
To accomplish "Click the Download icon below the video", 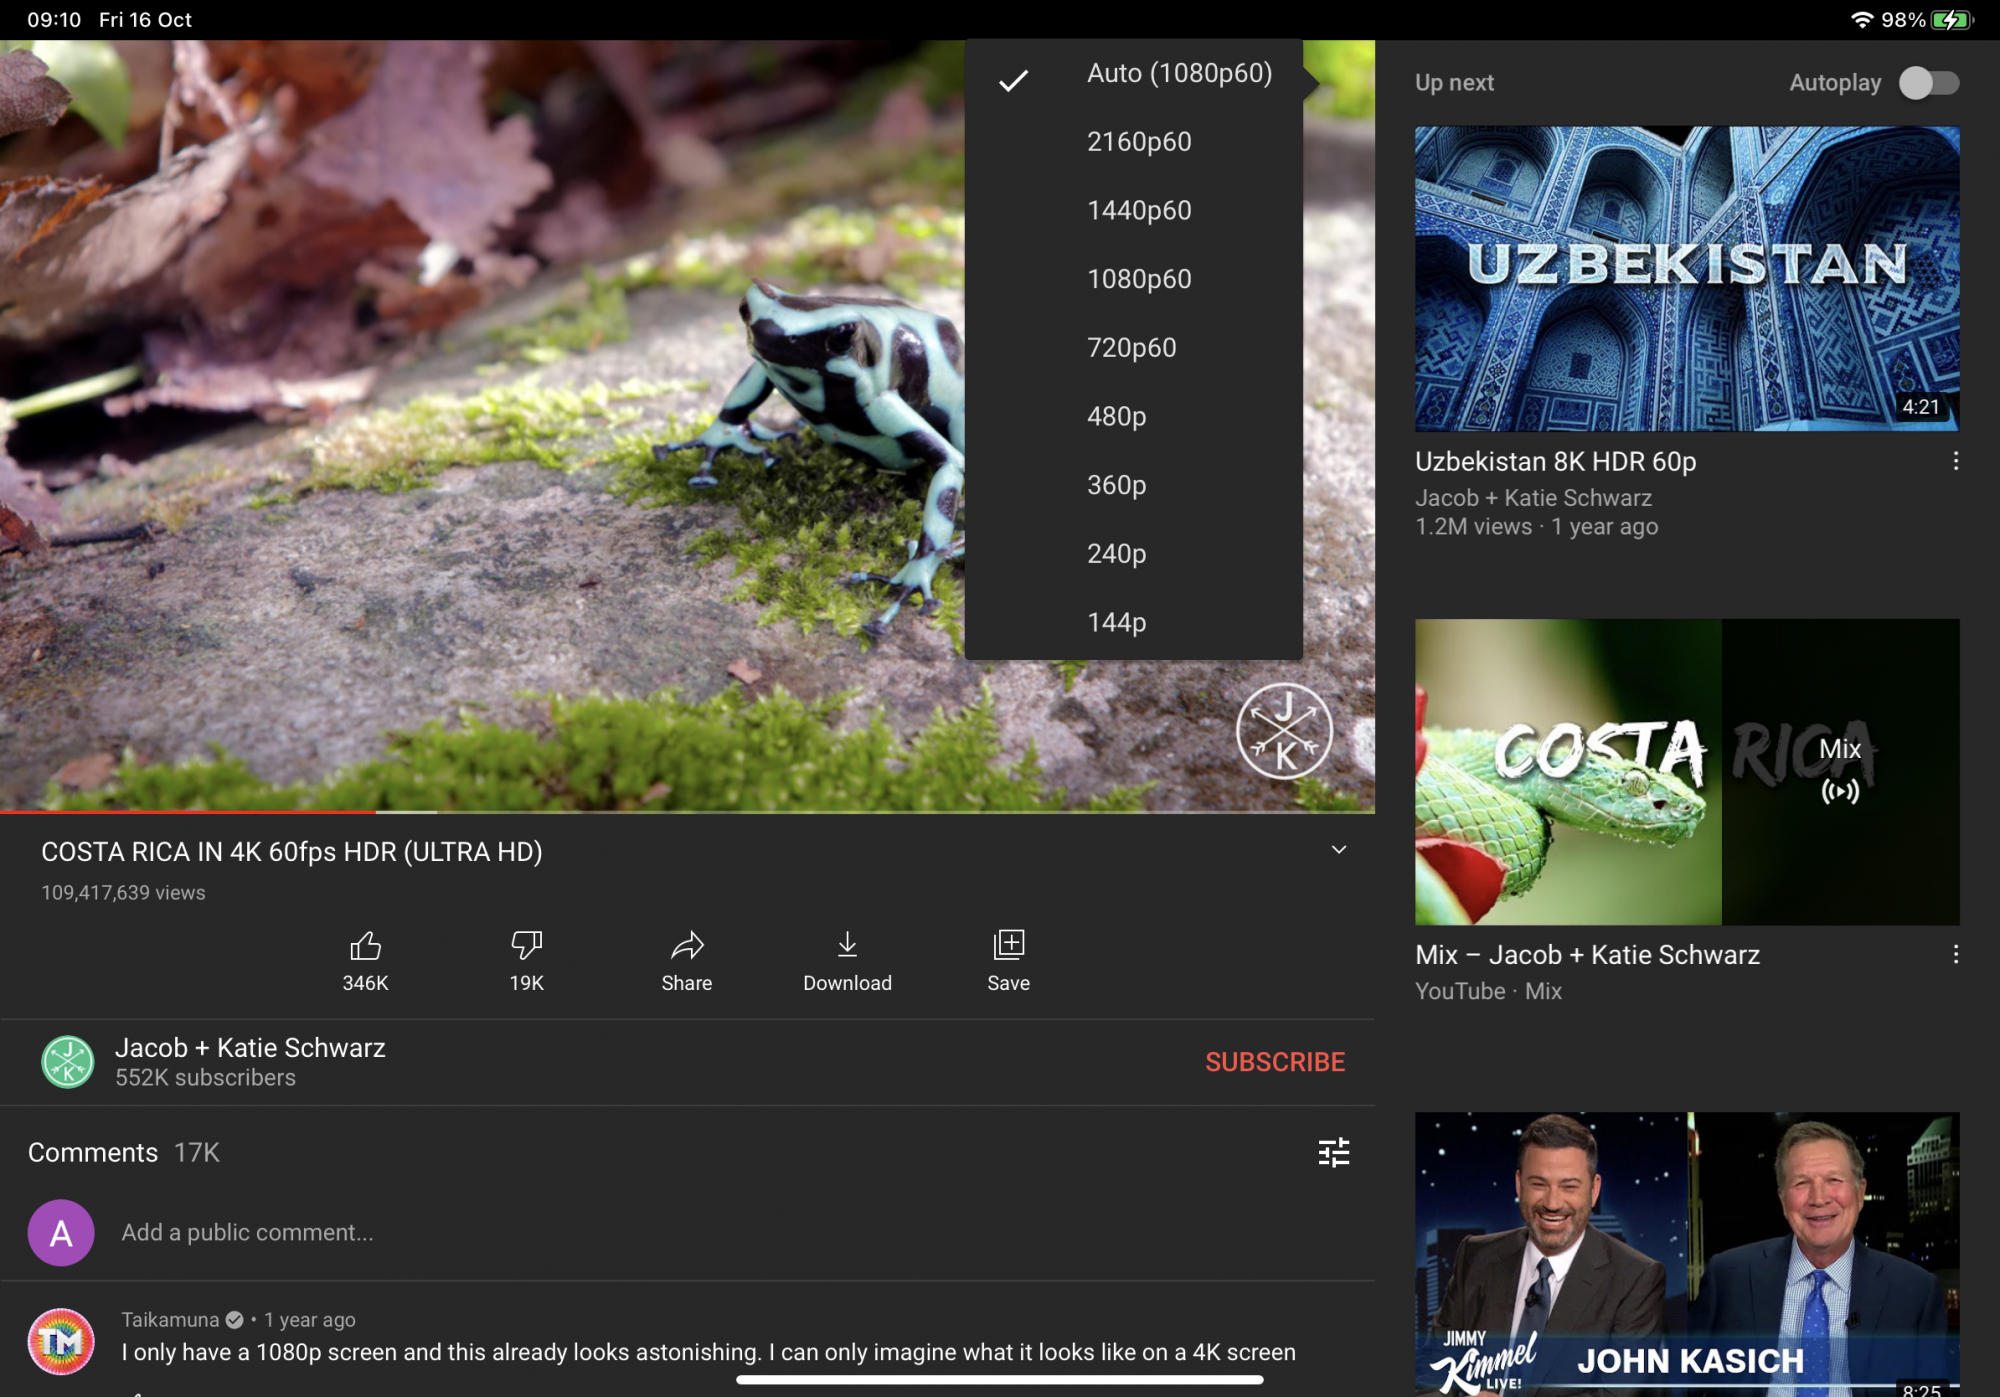I will tap(847, 946).
